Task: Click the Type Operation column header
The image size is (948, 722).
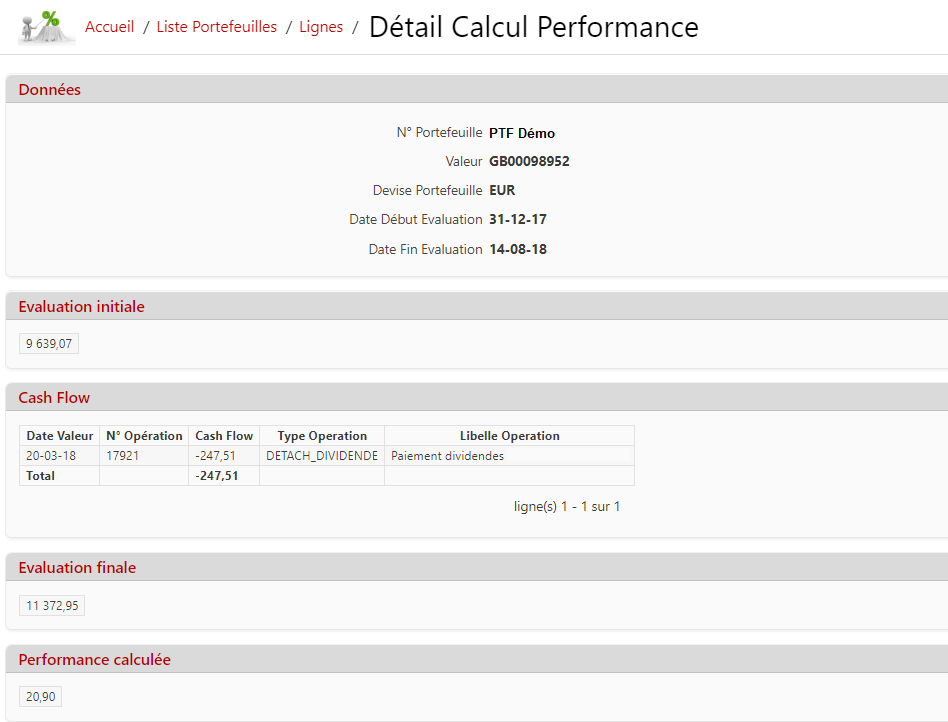Action: tap(322, 436)
